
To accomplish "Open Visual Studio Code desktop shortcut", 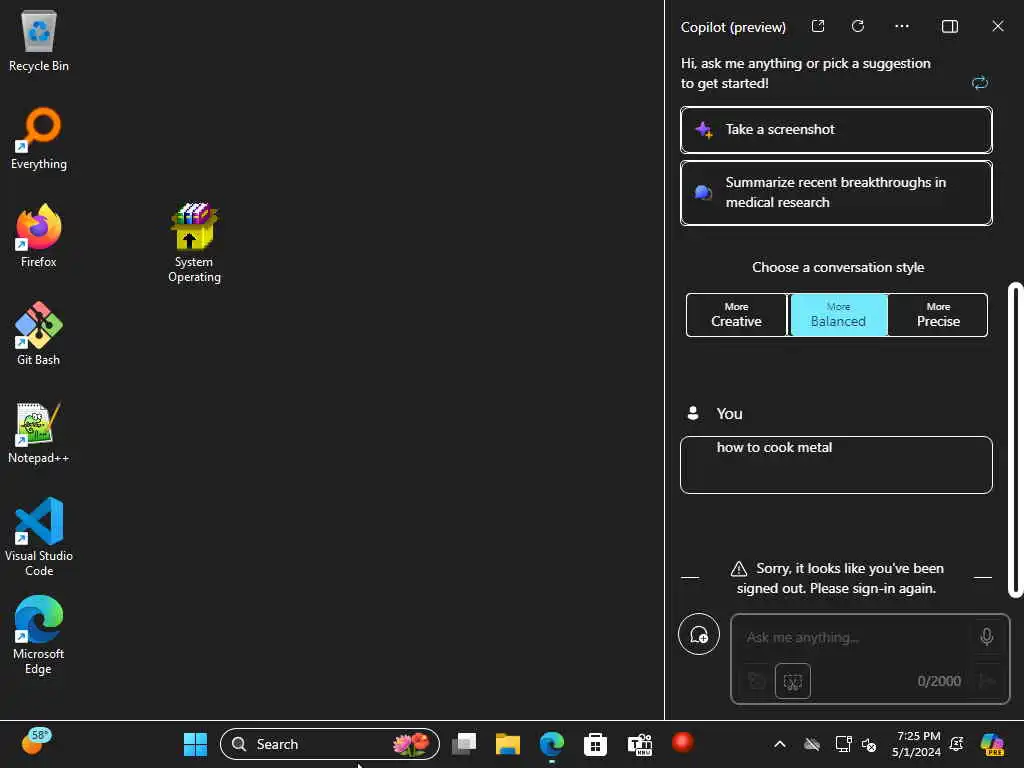I will pos(39,537).
